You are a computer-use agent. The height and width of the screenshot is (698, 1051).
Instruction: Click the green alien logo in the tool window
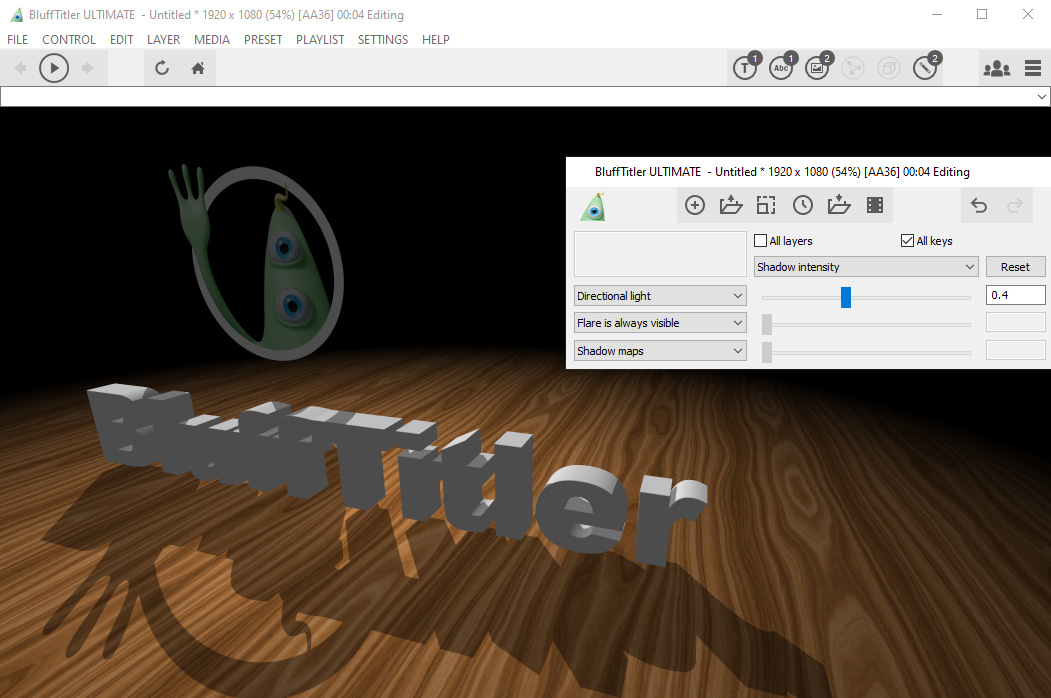pos(593,207)
